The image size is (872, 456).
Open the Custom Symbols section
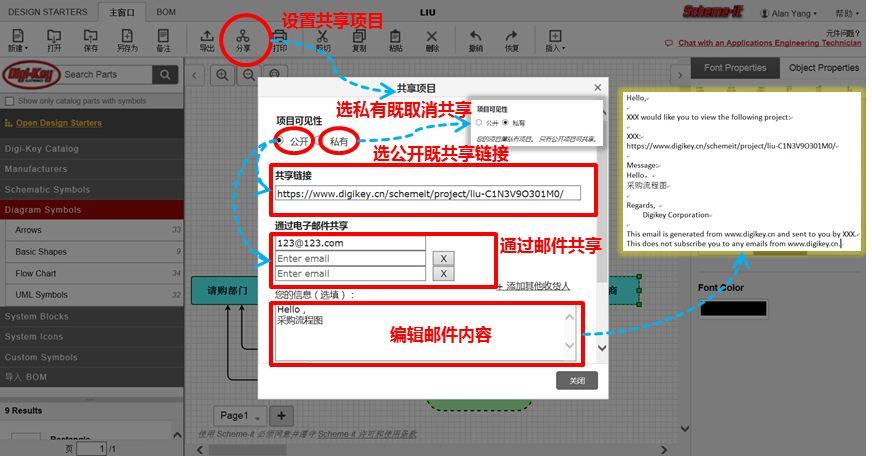pos(92,357)
